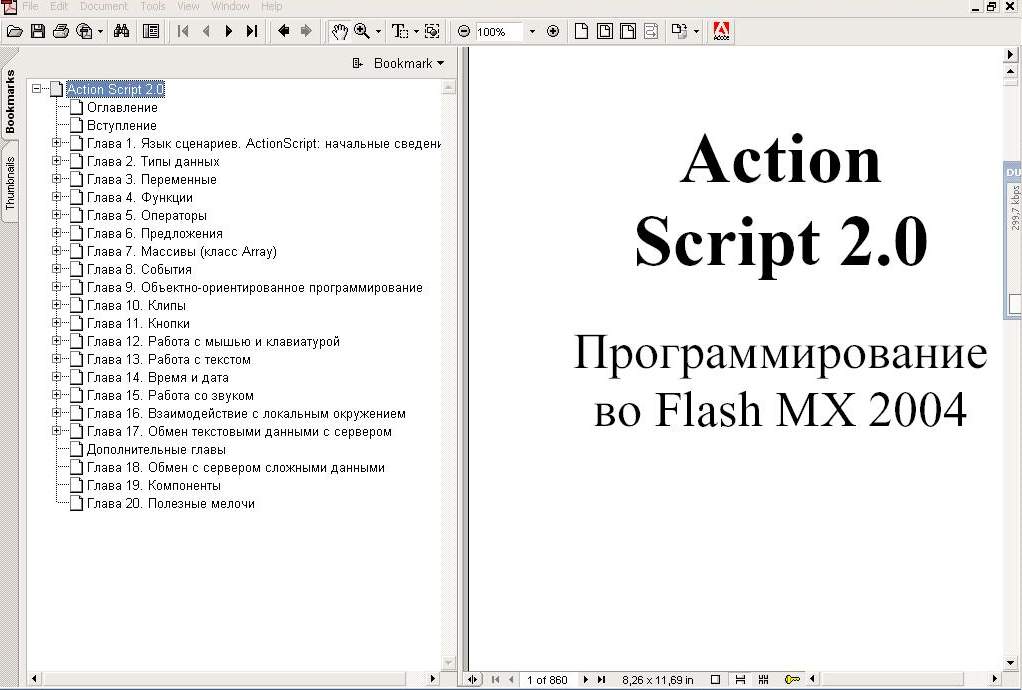
Task: Select the Hand tool
Action: (x=340, y=31)
